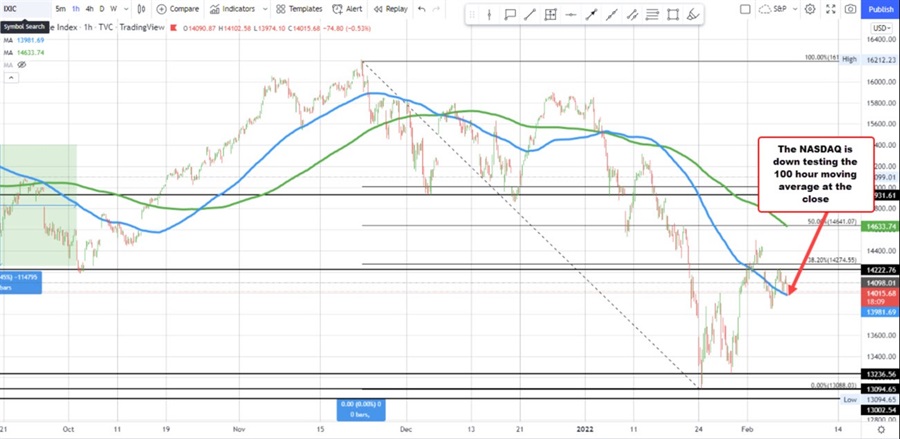Click the Compare symbol button
The image size is (900, 439).
pyautogui.click(x=178, y=9)
